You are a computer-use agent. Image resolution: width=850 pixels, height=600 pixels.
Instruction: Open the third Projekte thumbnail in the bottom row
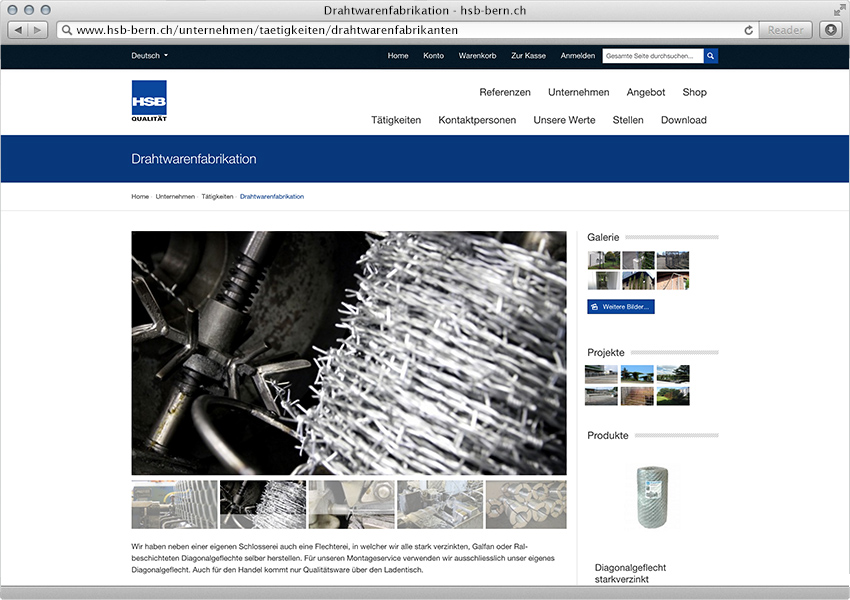(x=673, y=396)
